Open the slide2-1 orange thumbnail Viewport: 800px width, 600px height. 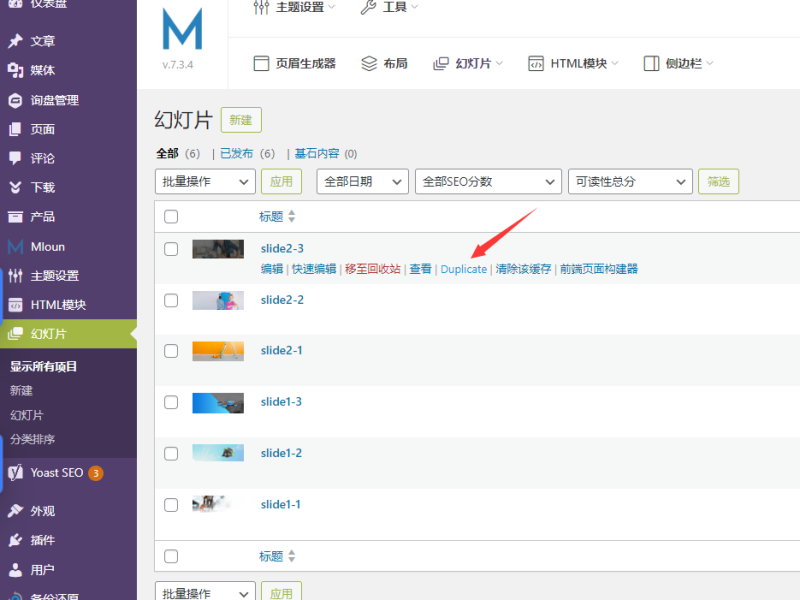(218, 351)
